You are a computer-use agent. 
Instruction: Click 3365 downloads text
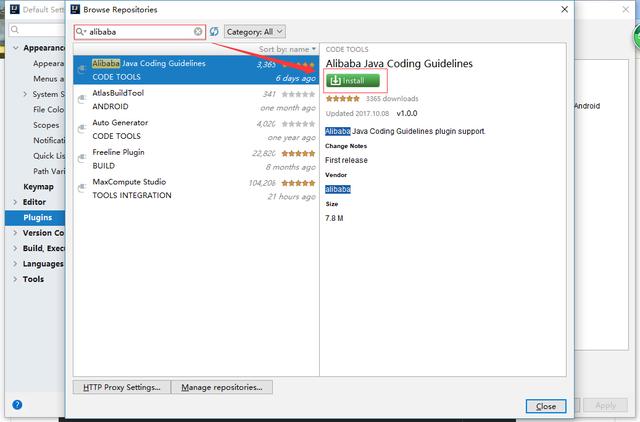pyautogui.click(x=392, y=98)
